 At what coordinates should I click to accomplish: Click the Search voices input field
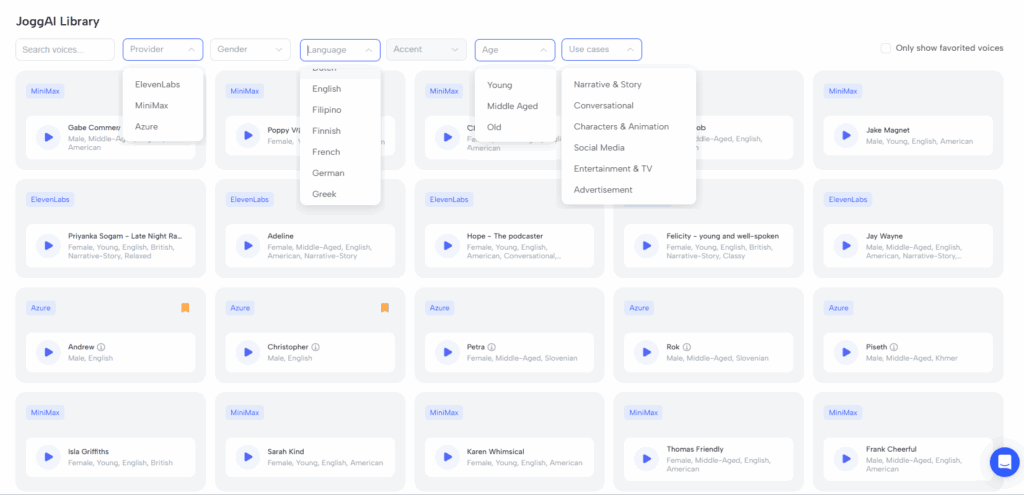[65, 49]
